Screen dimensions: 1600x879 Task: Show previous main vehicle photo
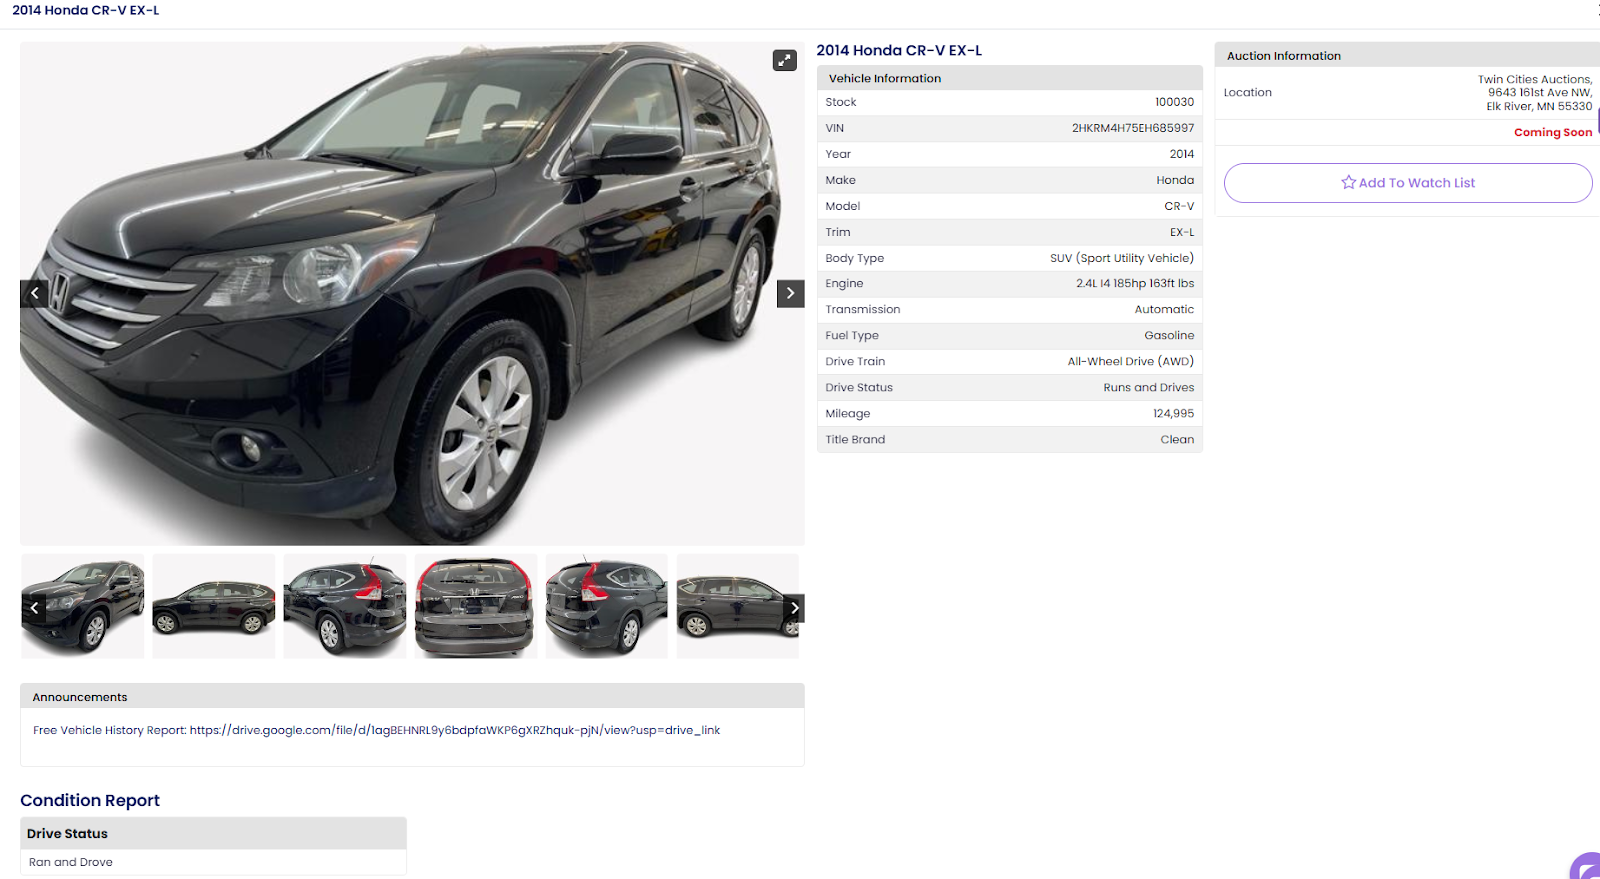pos(34,294)
